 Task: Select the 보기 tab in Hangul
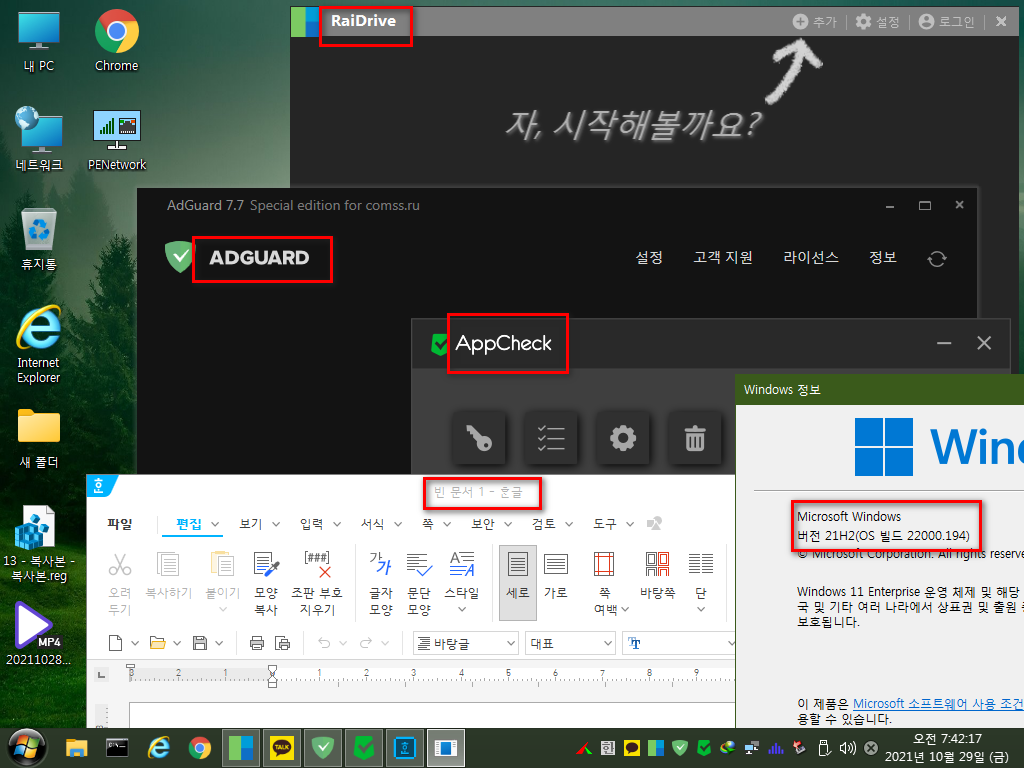(x=250, y=524)
